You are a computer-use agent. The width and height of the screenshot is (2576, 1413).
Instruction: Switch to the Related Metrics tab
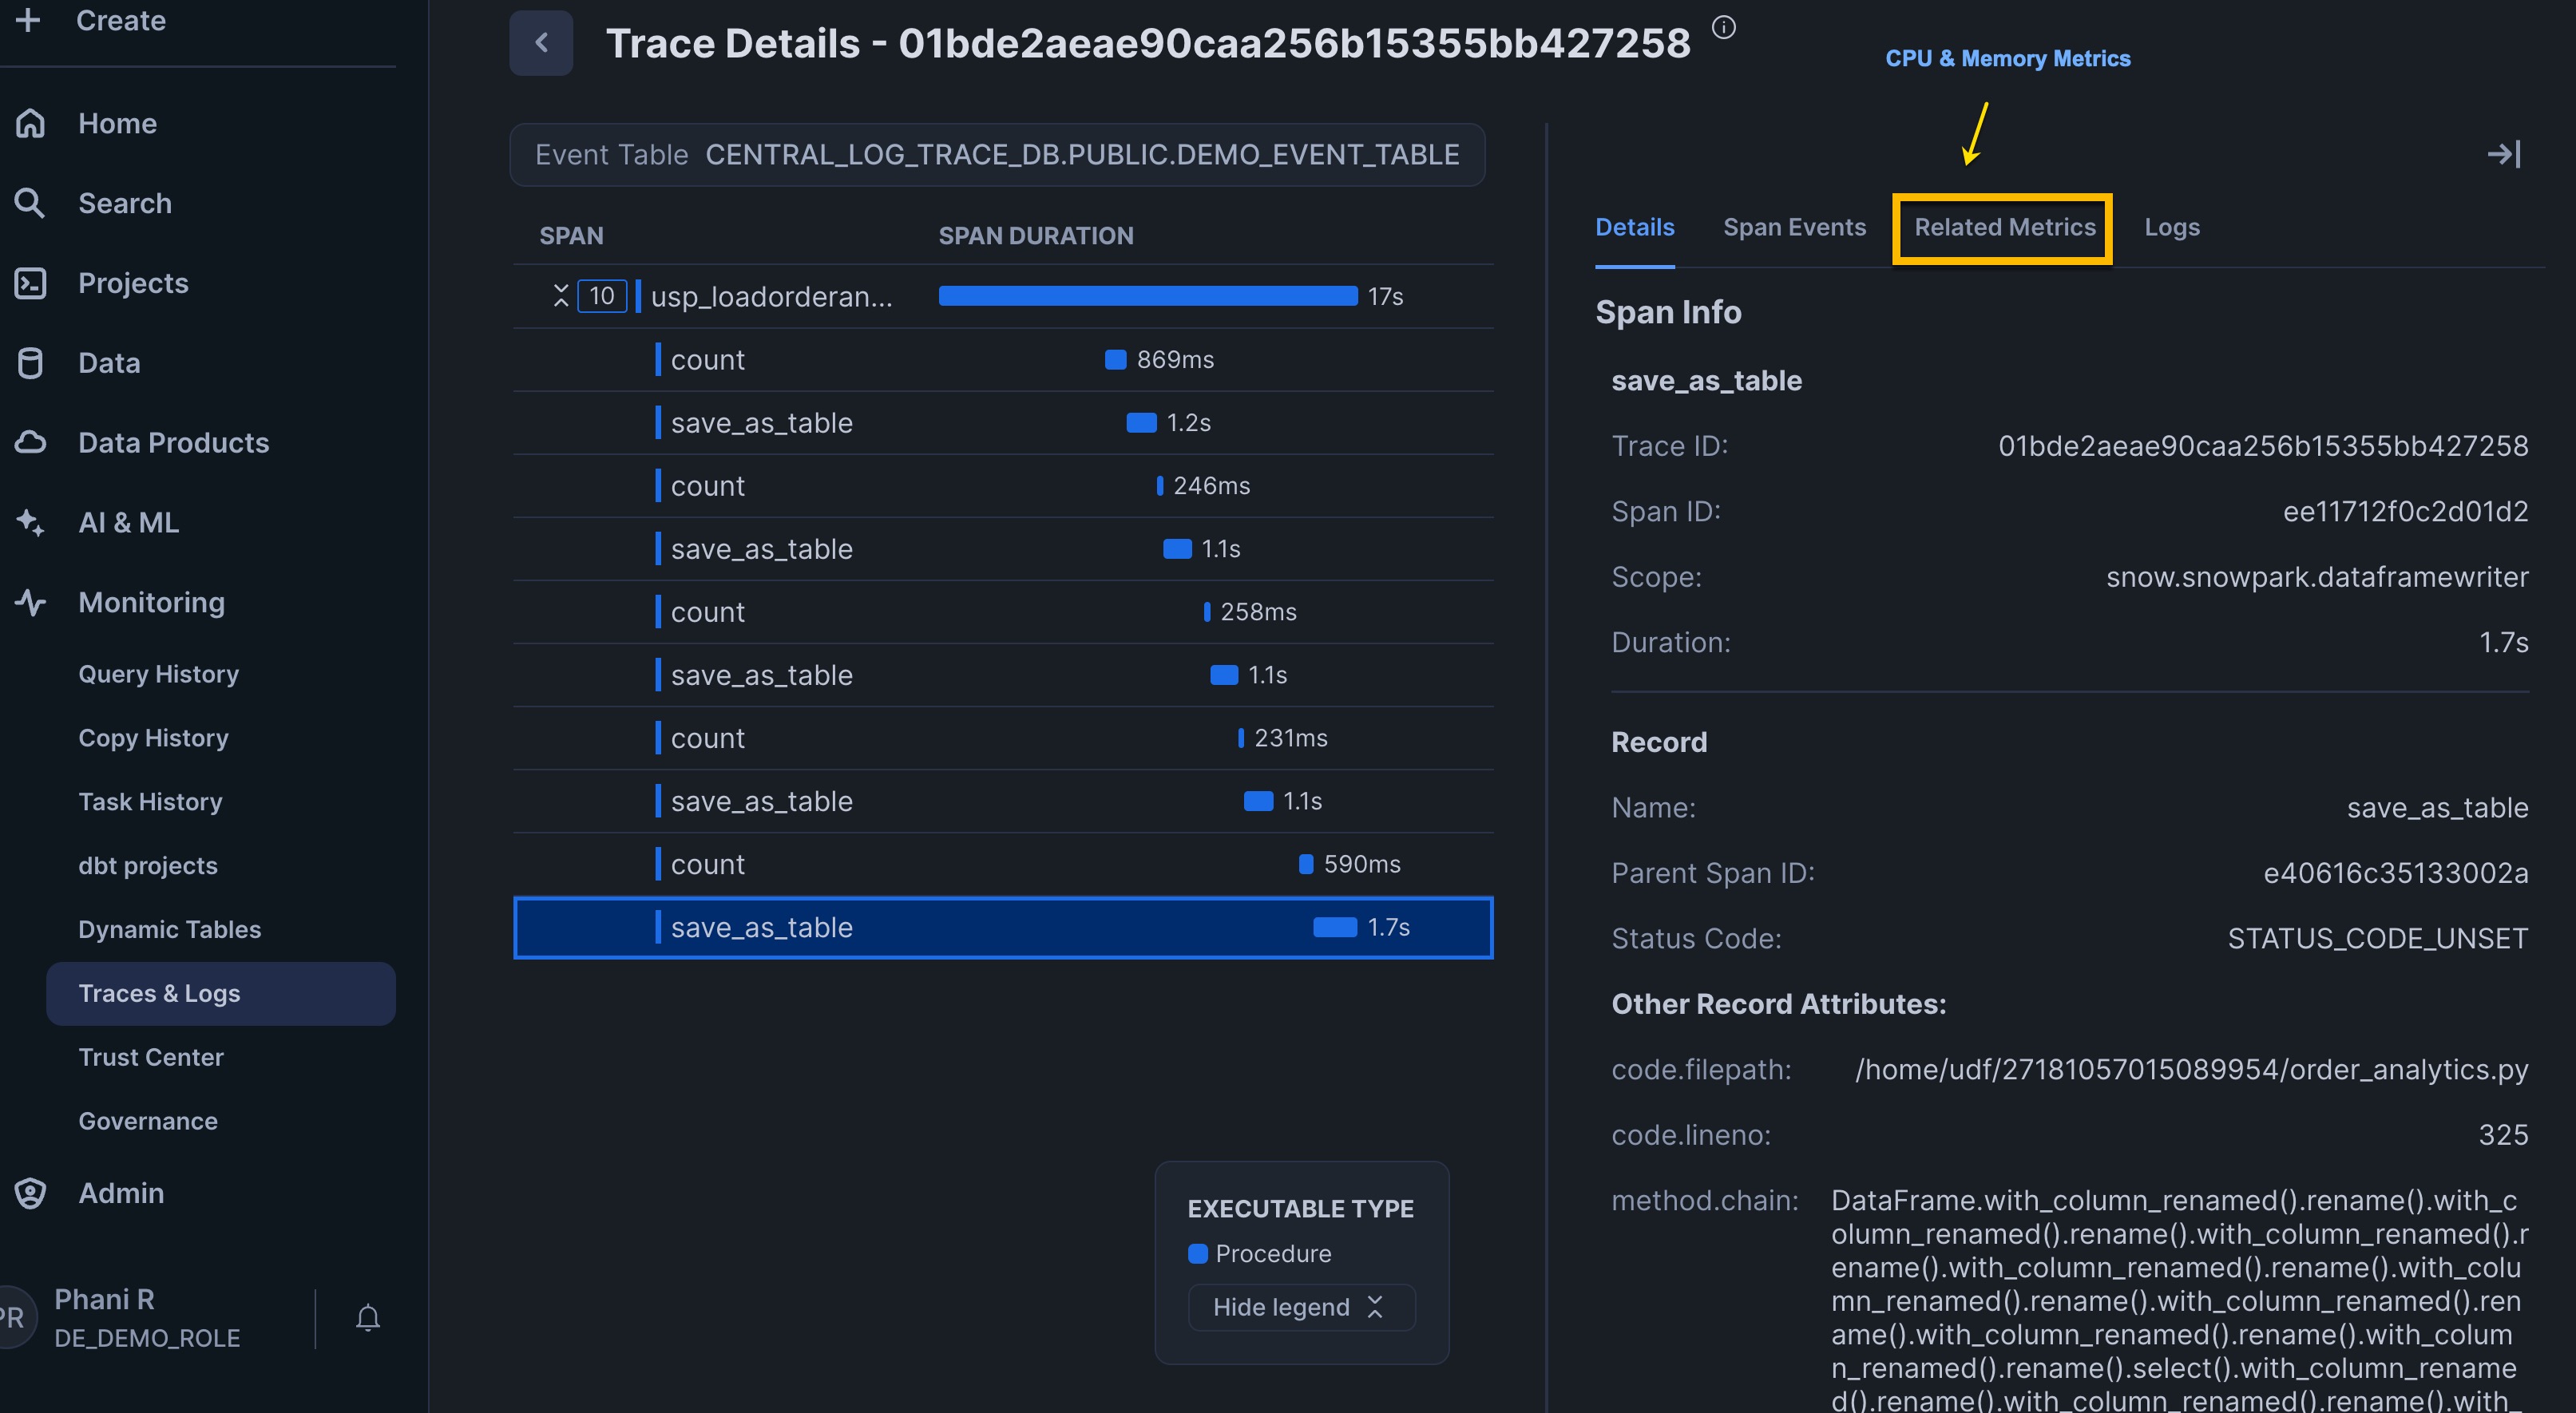(x=2004, y=227)
